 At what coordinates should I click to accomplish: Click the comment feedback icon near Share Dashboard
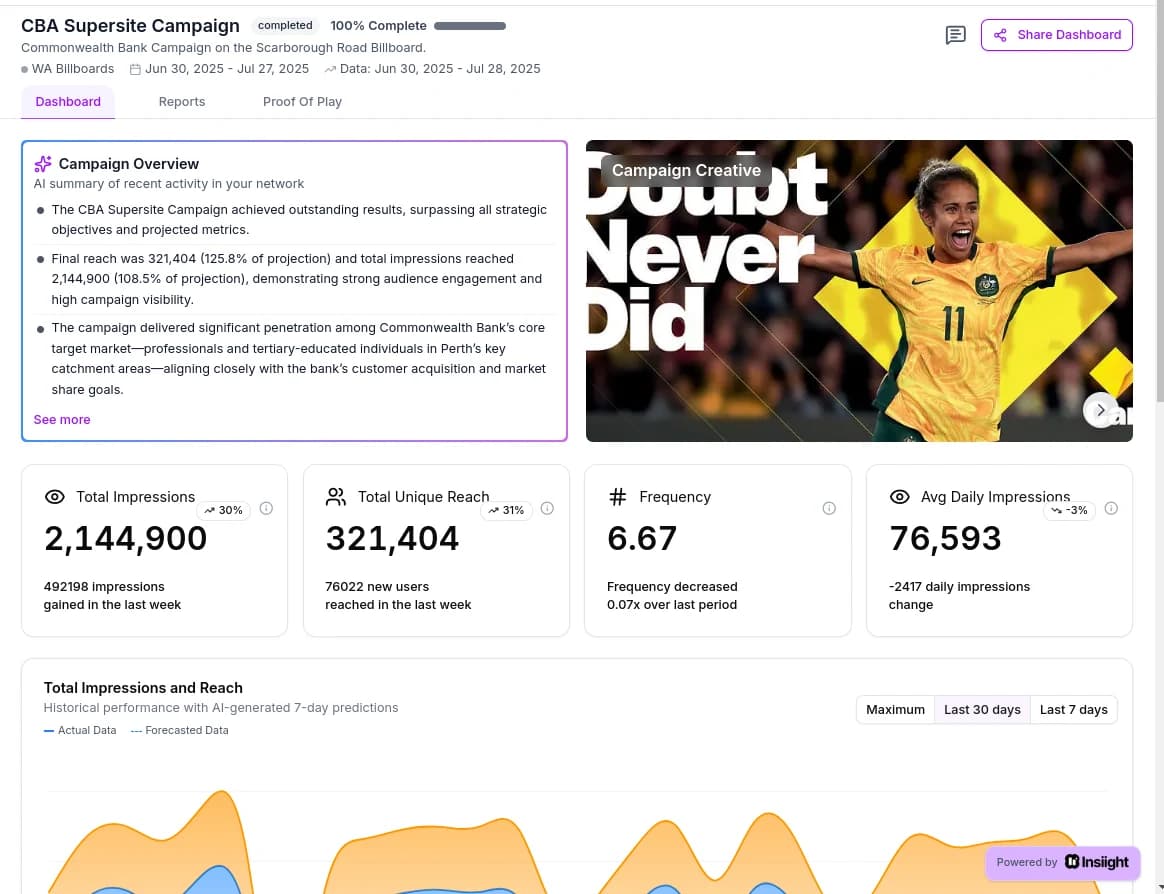click(x=955, y=34)
